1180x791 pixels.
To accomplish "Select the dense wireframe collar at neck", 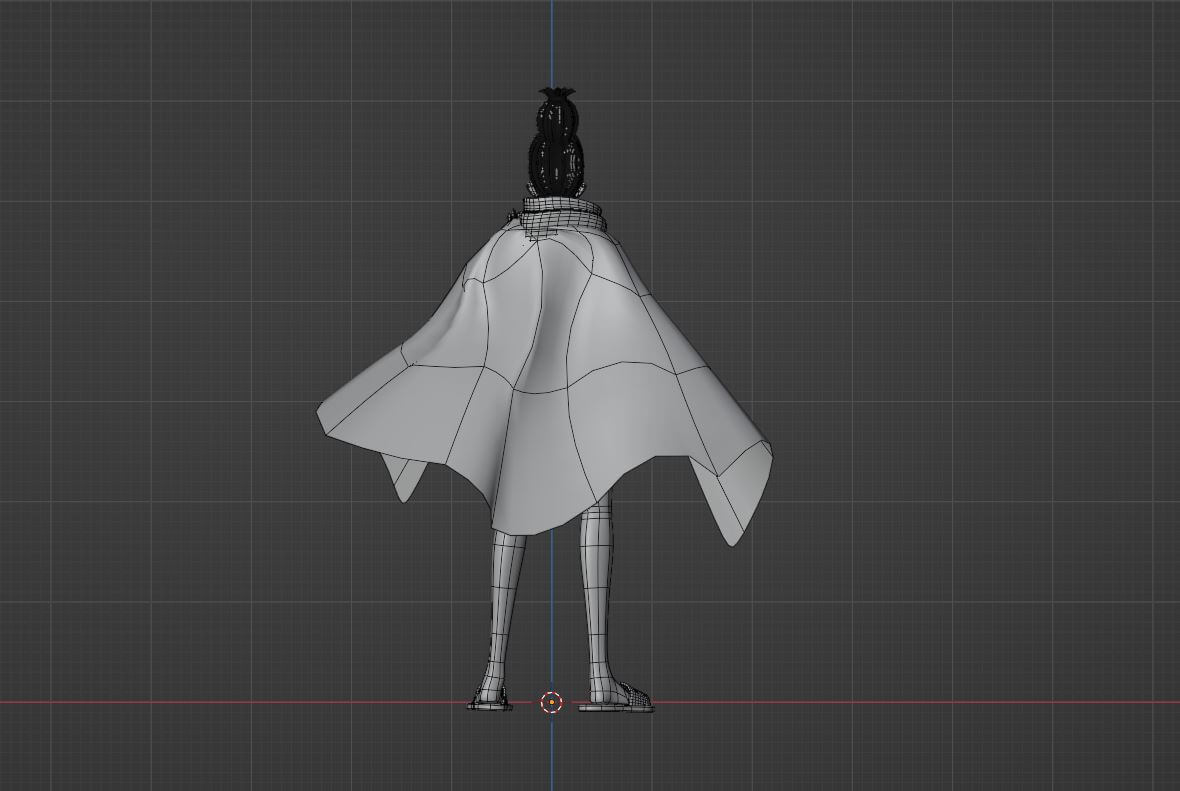I will pos(564,213).
